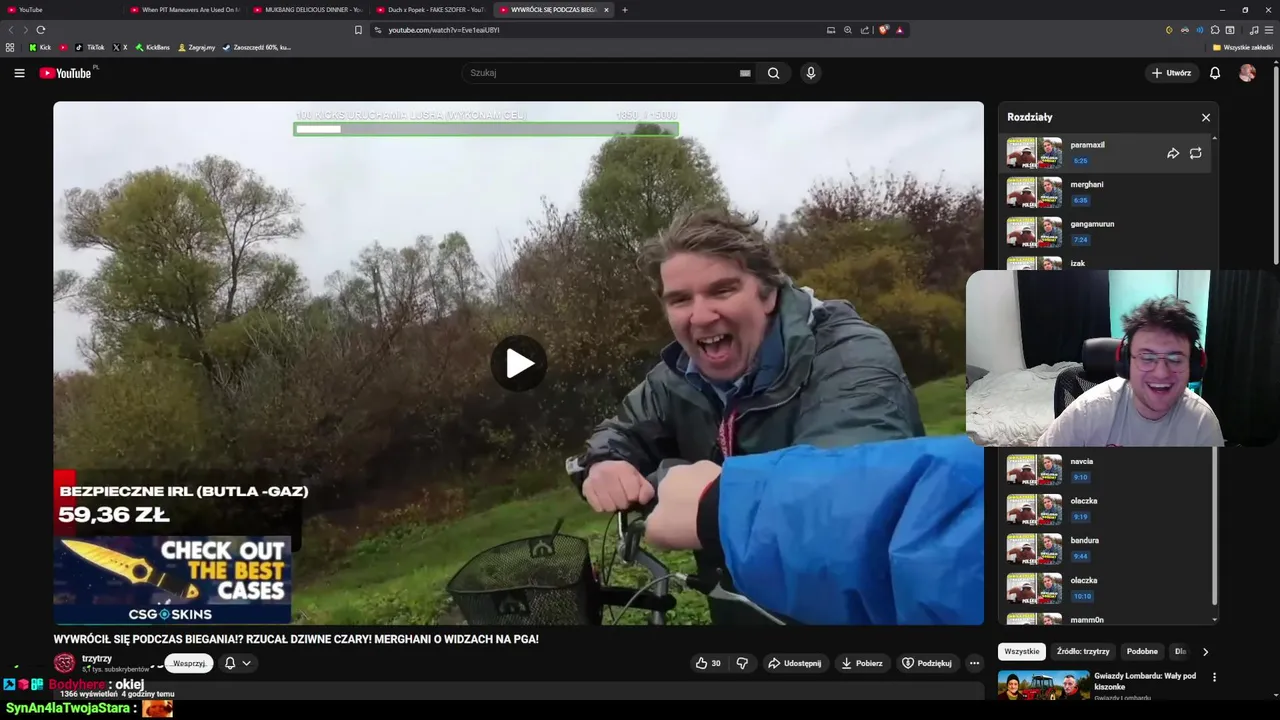The height and width of the screenshot is (720, 1280).
Task: Reload the page in browser
Action: [x=41, y=30]
